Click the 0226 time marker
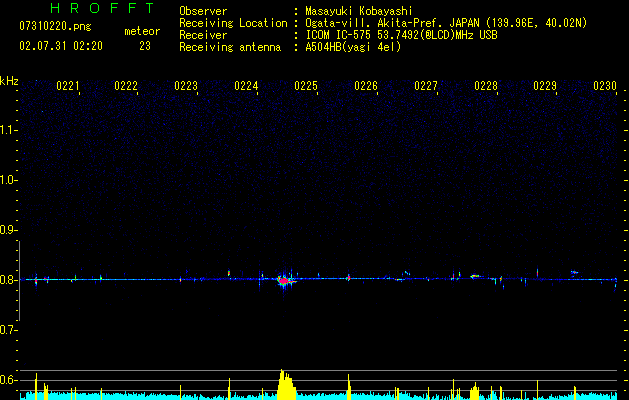This screenshot has height=400, width=629. click(366, 86)
